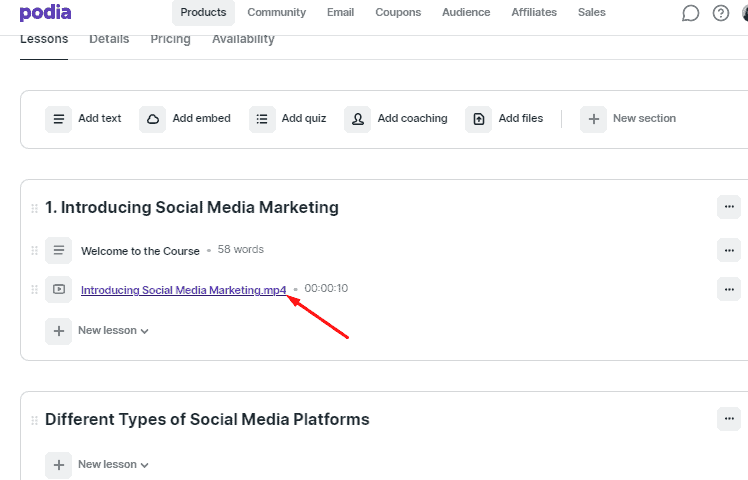The width and height of the screenshot is (748, 480).
Task: Click the Add text icon
Action: [x=58, y=119]
